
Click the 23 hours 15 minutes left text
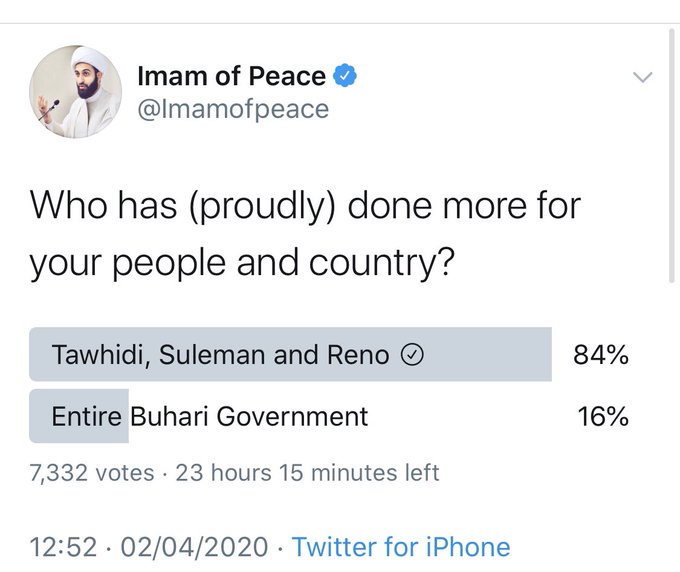point(307,473)
